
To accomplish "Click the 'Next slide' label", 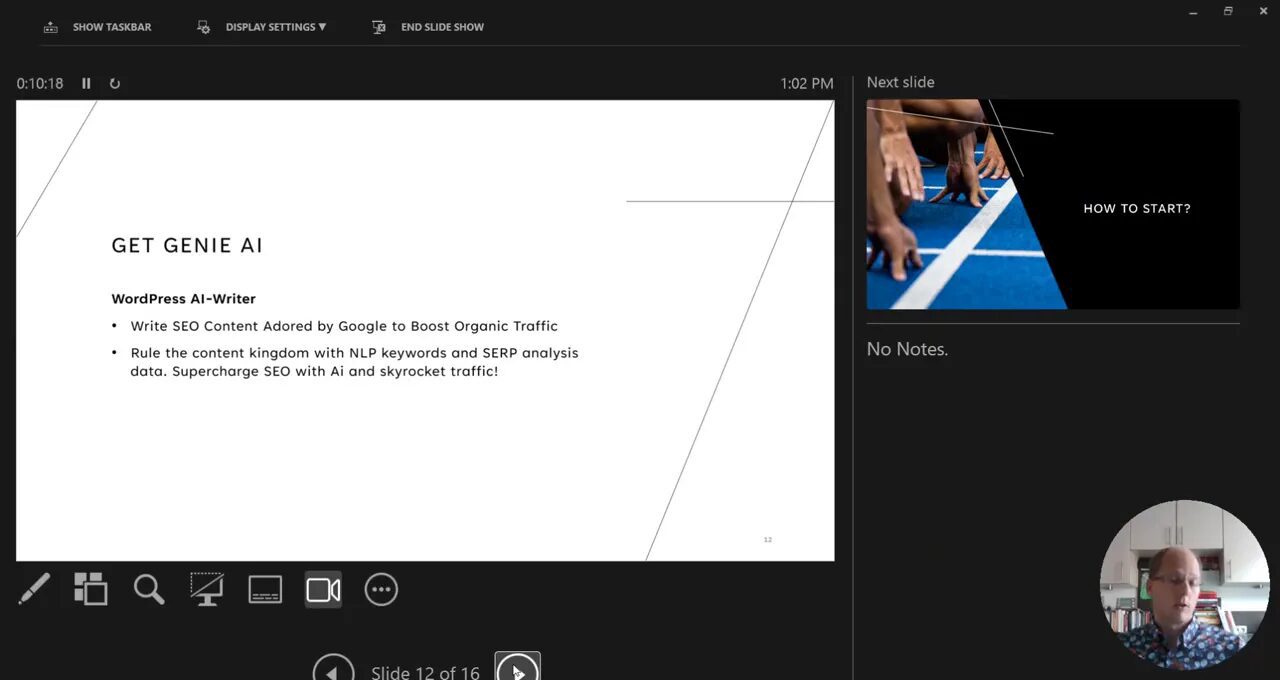I will 900,82.
